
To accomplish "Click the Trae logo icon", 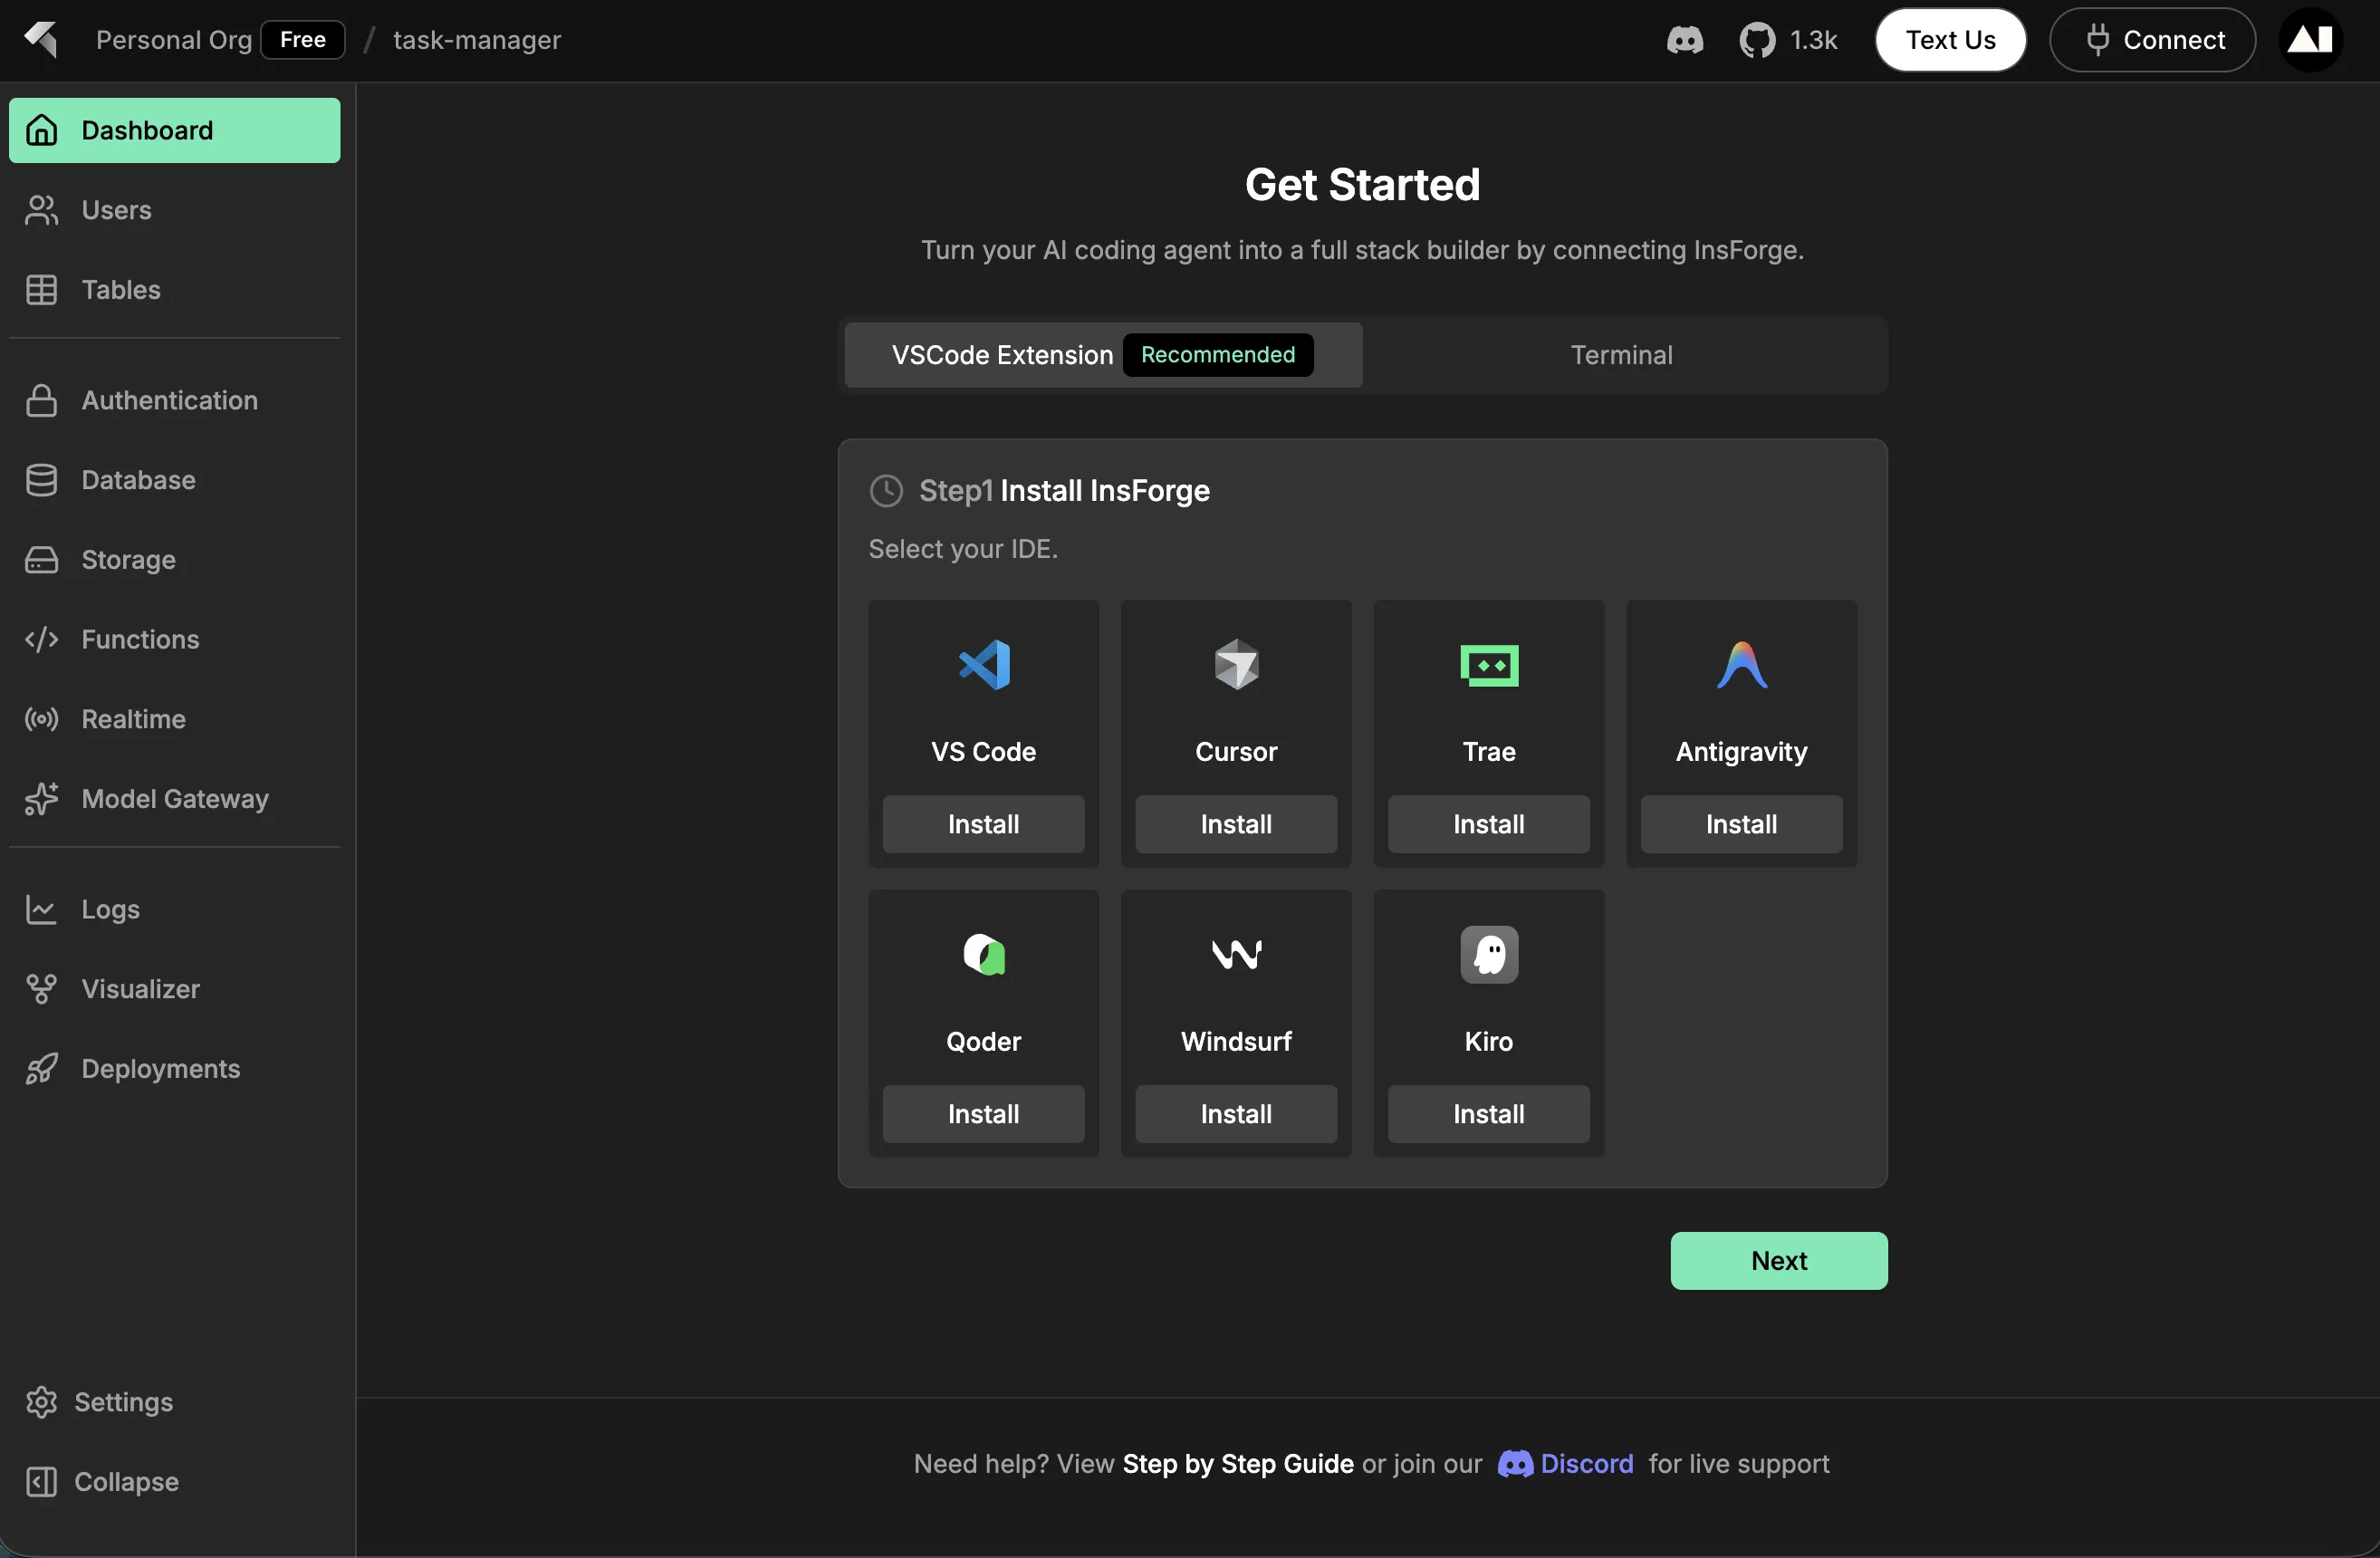I will click(x=1489, y=665).
